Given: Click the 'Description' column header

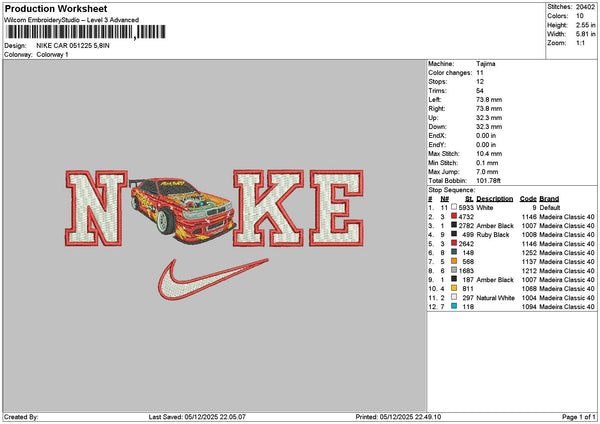Looking at the screenshot, I should [x=494, y=199].
